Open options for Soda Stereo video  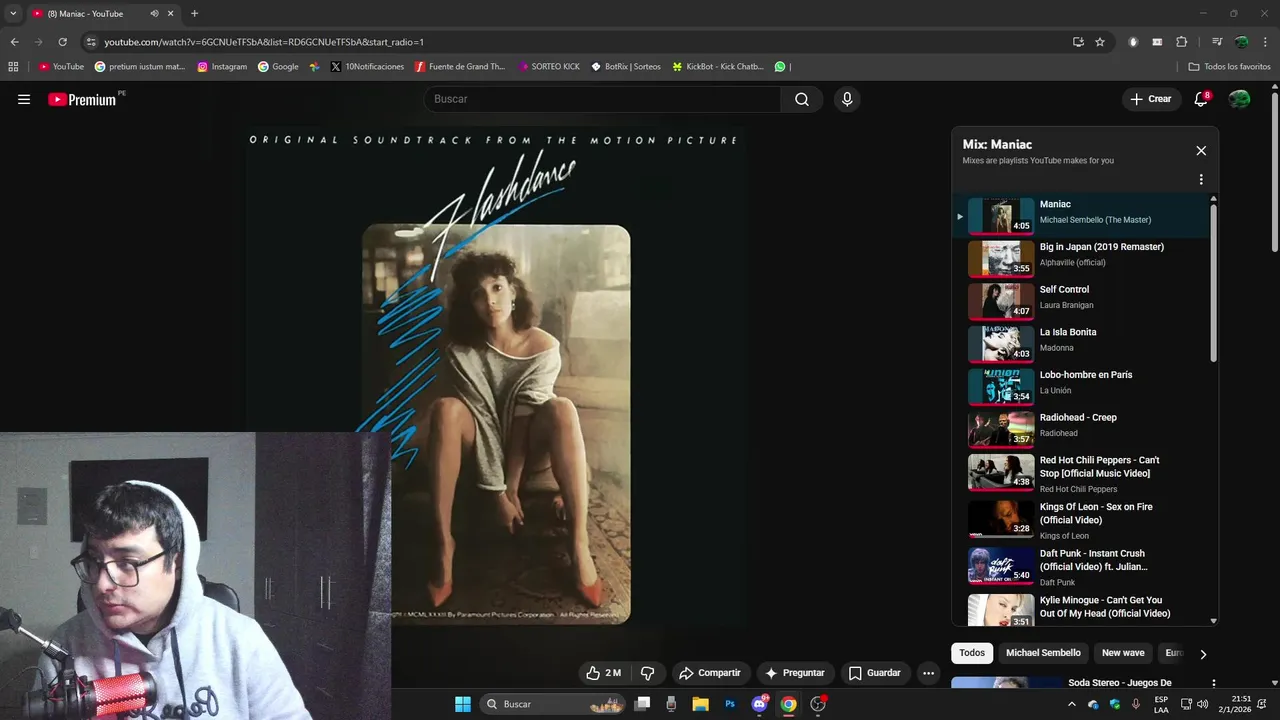(1214, 684)
